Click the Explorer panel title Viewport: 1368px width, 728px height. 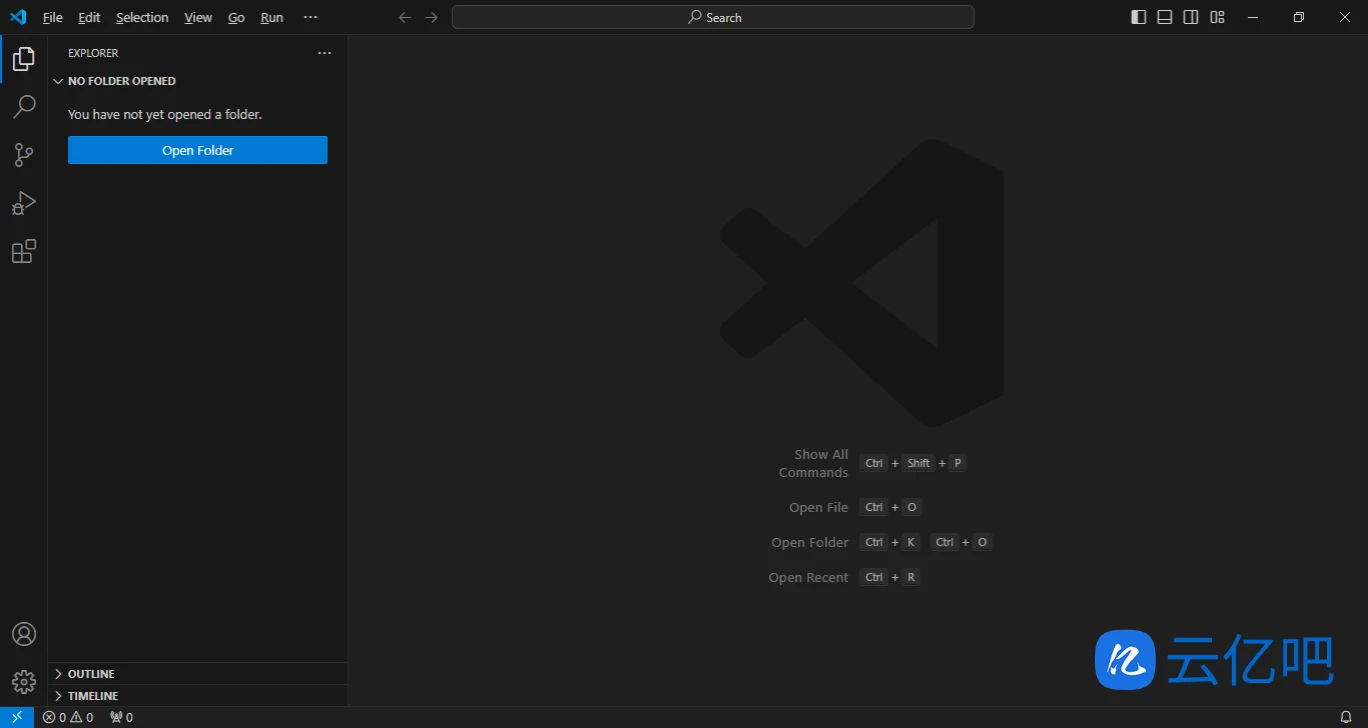[x=93, y=53]
